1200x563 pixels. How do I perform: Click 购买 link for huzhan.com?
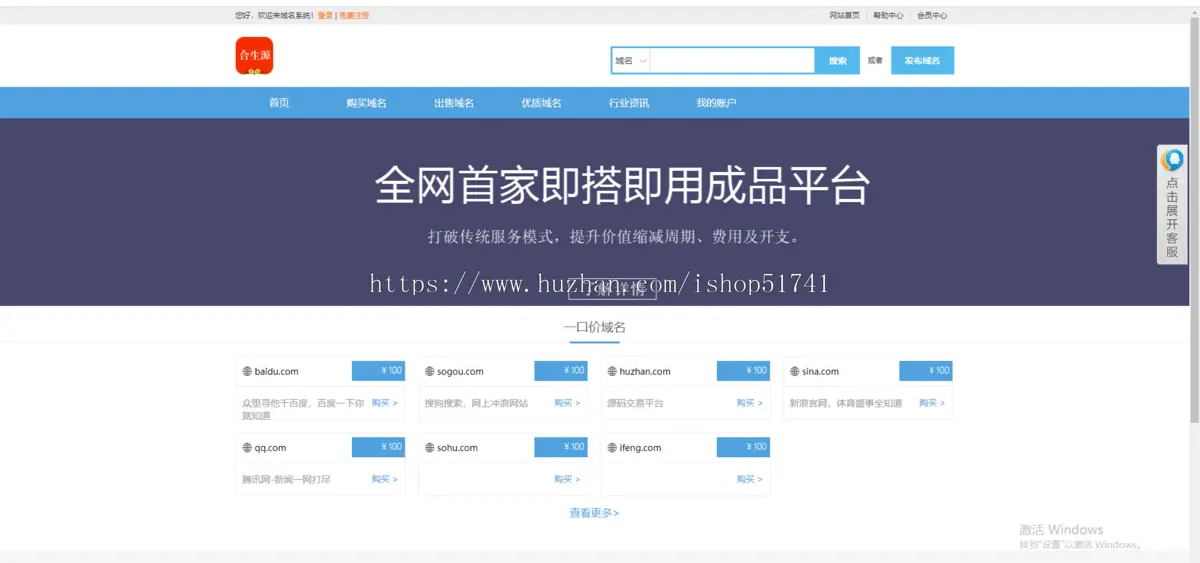pyautogui.click(x=750, y=403)
